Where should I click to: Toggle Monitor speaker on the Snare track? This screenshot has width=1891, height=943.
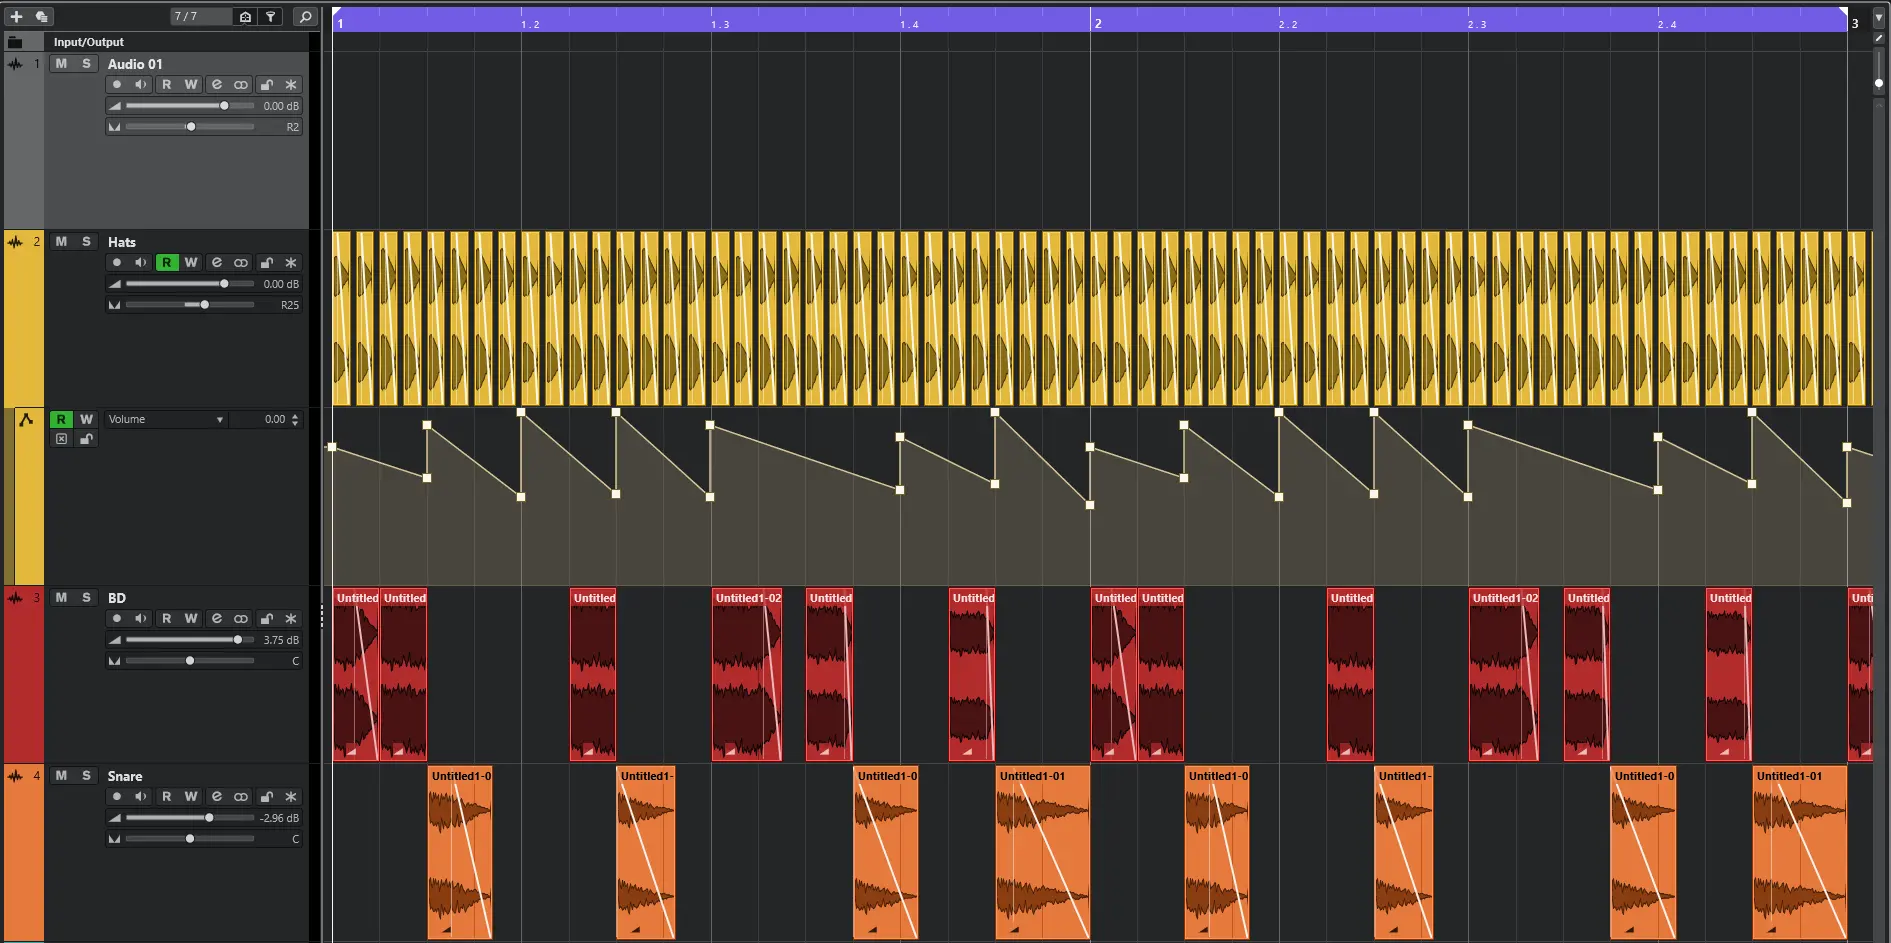141,797
